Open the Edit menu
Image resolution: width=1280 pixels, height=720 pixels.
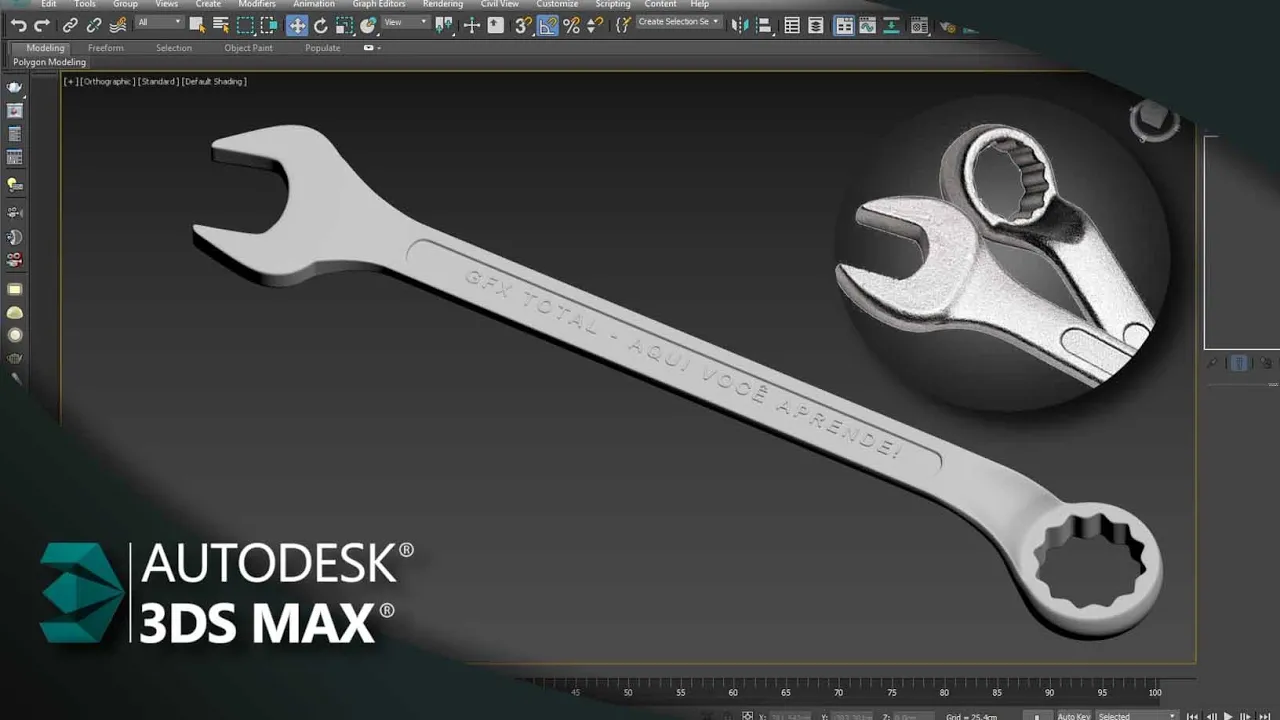48,4
